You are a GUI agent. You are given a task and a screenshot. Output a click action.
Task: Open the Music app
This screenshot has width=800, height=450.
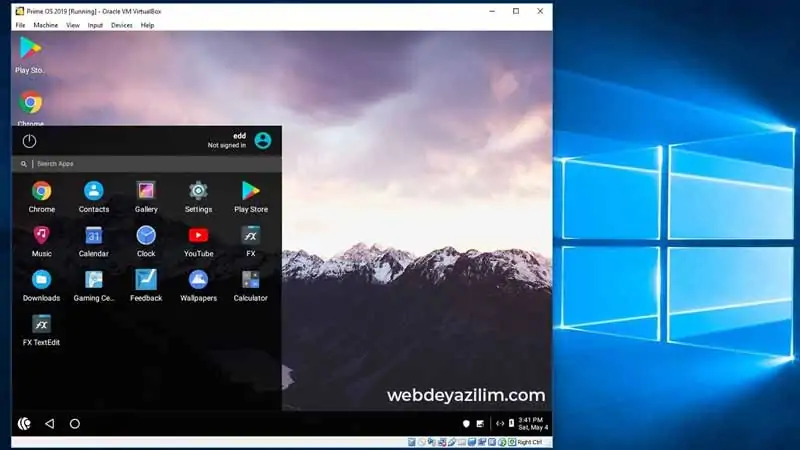click(41, 241)
